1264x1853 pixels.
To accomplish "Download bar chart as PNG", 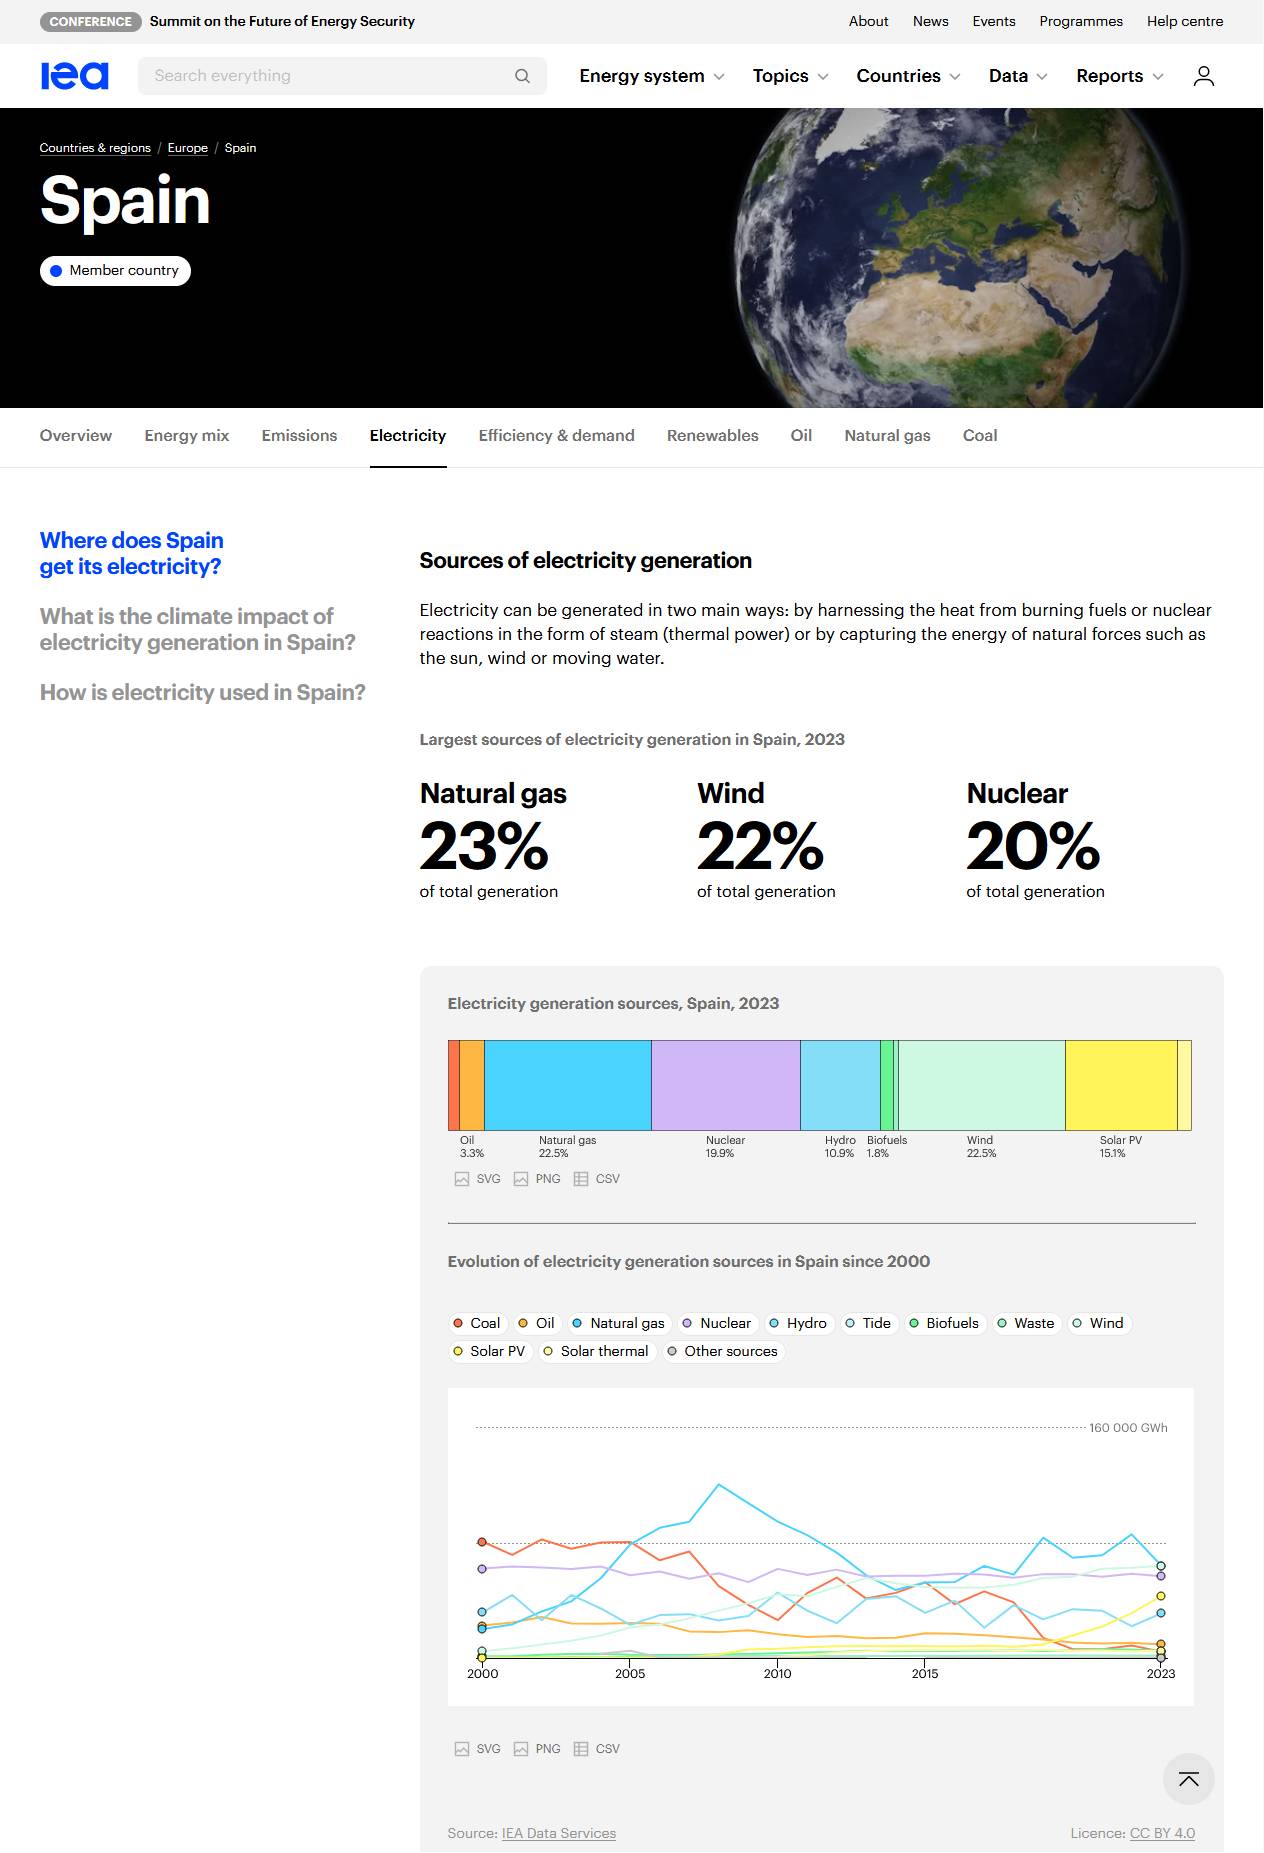I will 537,1179.
